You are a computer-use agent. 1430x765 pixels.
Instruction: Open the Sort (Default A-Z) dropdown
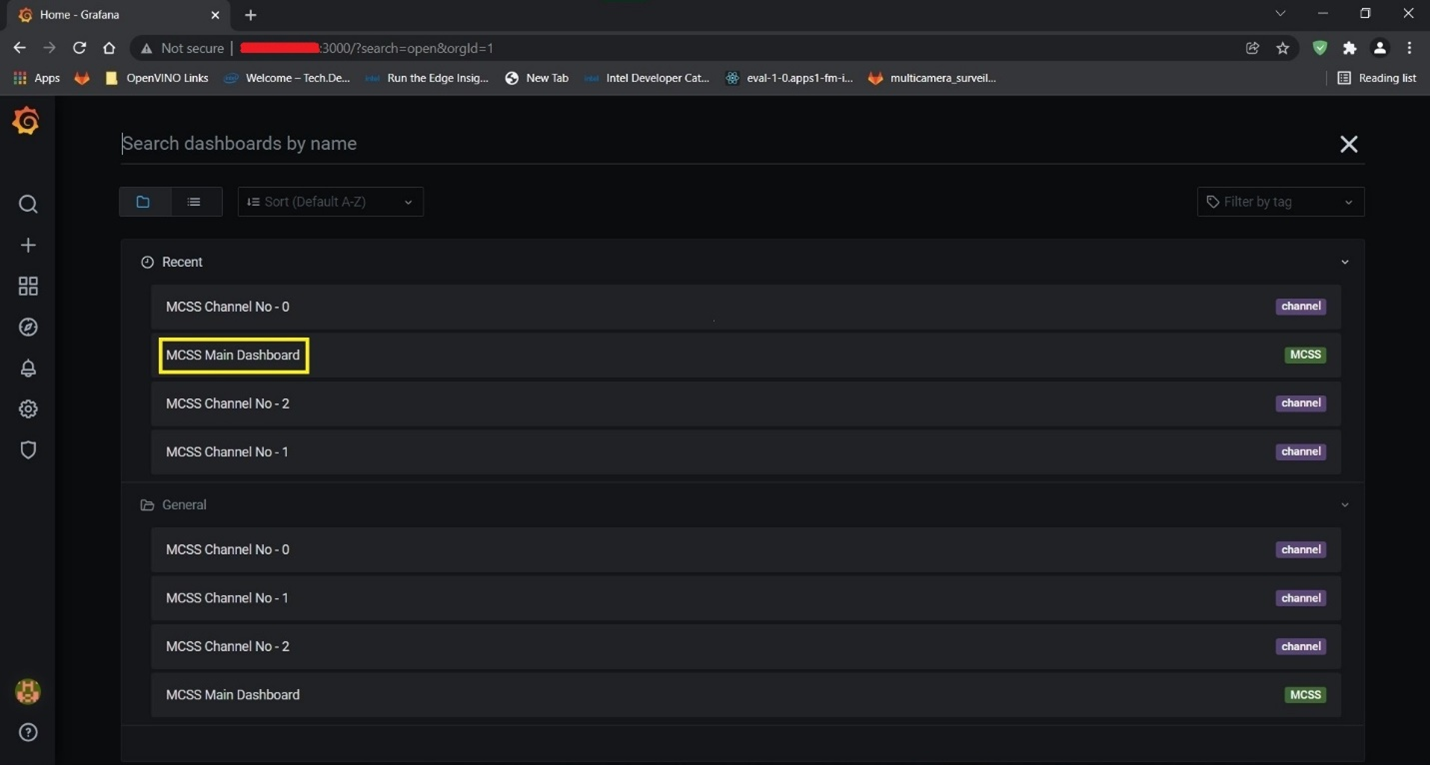tap(330, 202)
